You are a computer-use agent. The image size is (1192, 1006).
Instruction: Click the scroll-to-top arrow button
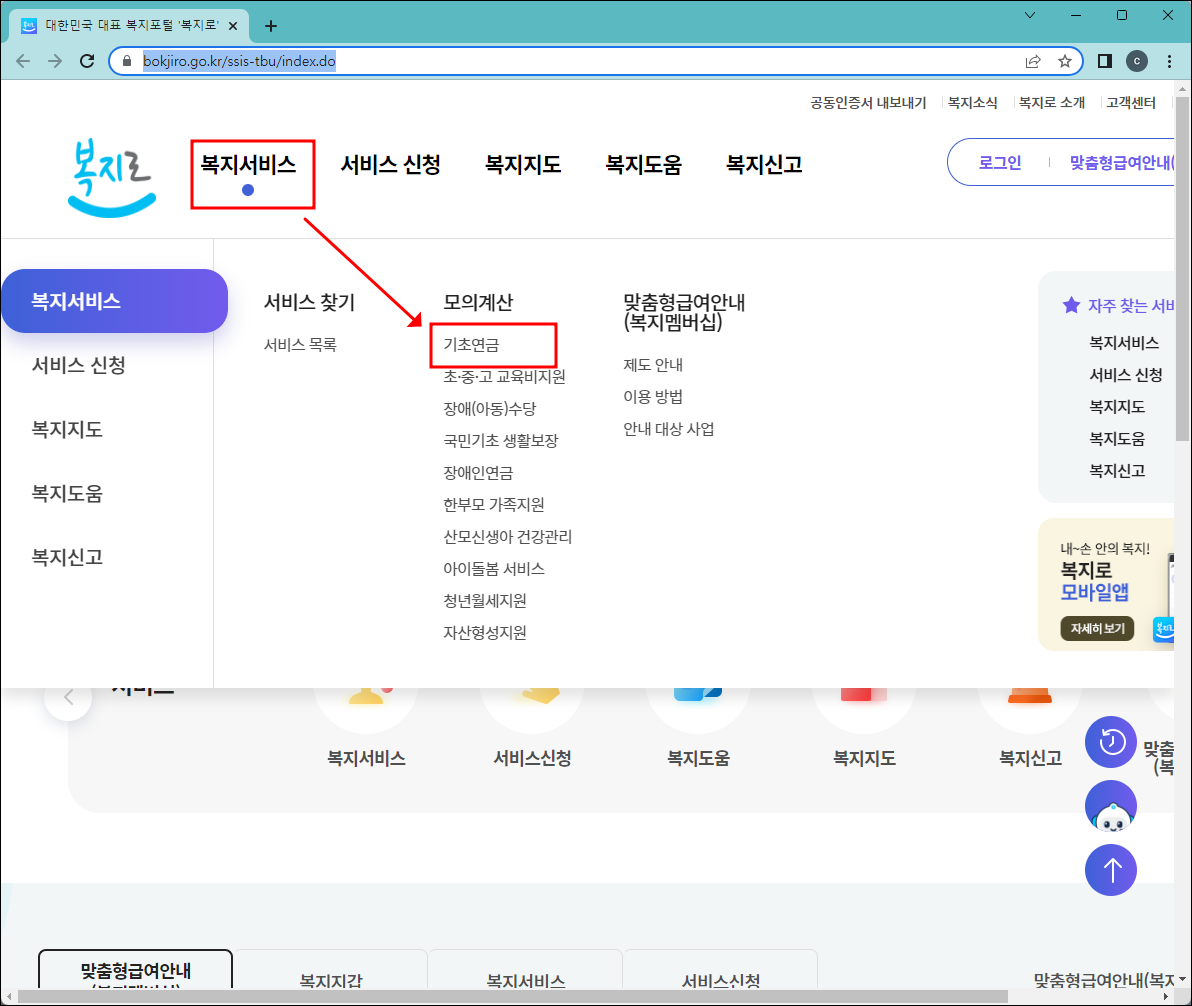click(1110, 870)
